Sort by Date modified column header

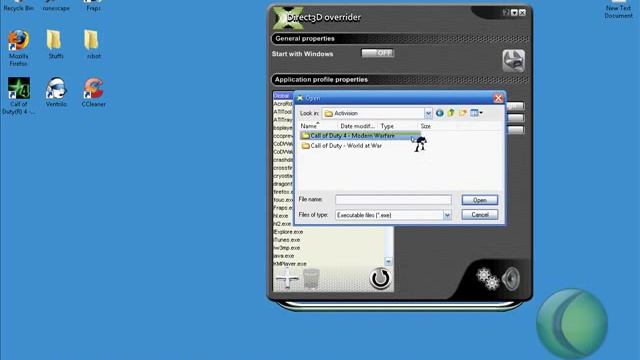point(357,126)
